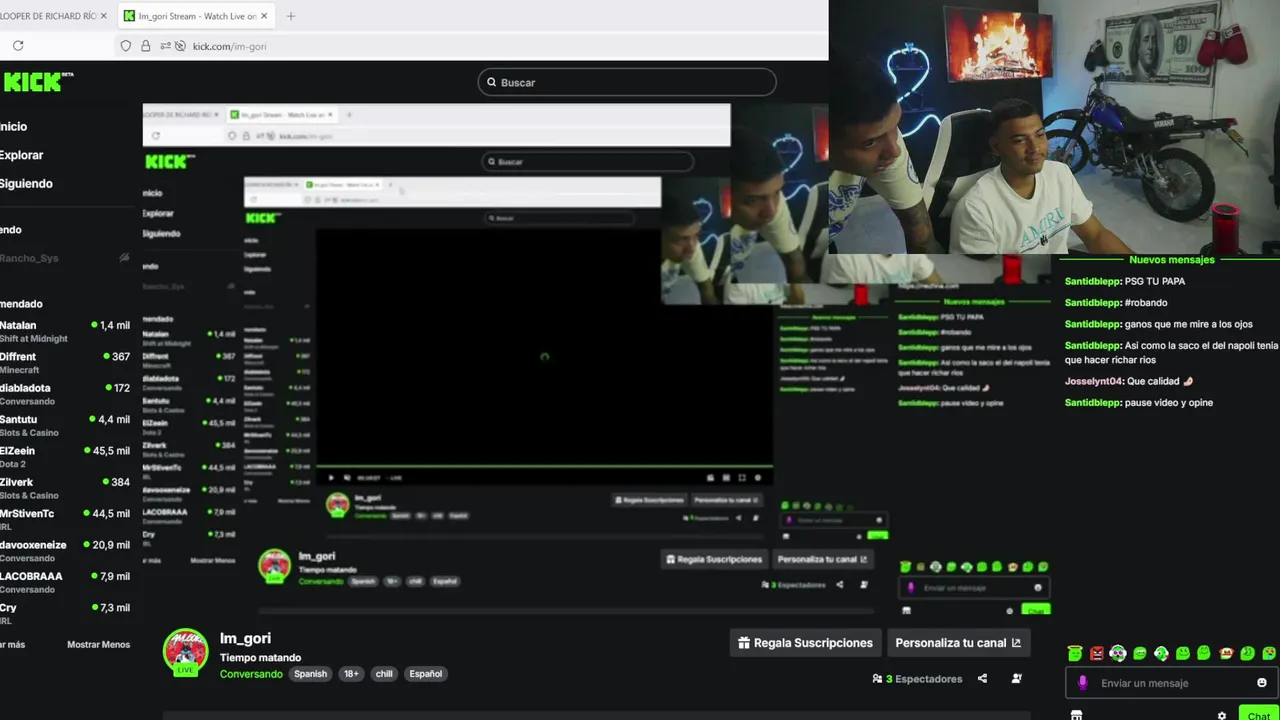This screenshot has height=720, width=1280.
Task: Open the shield tracking protection icon
Action: [x=125, y=46]
